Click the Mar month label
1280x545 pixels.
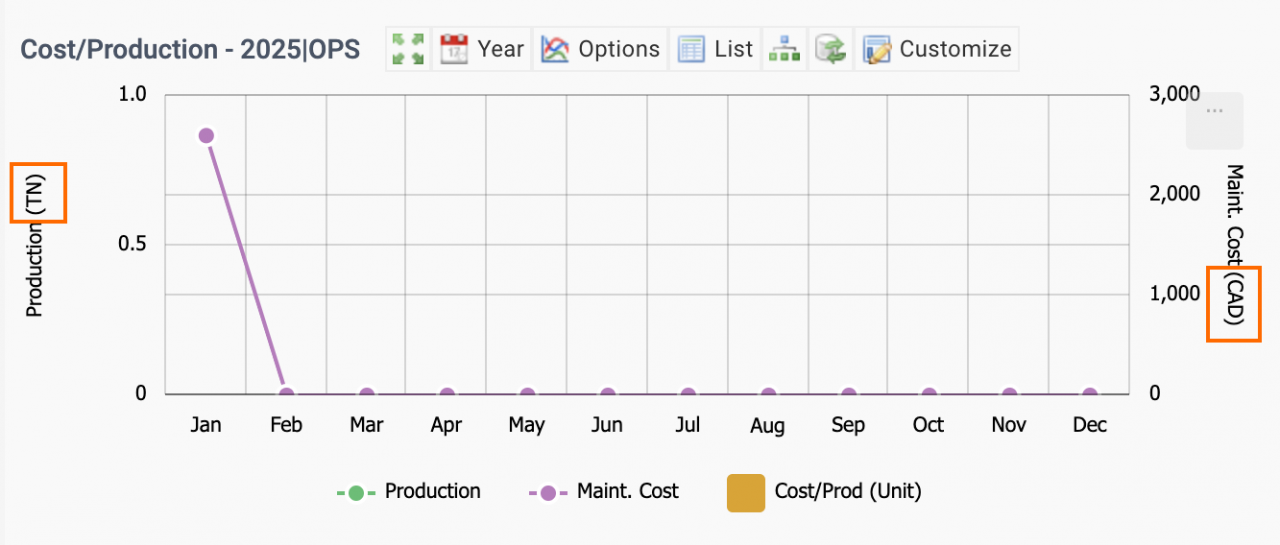[x=367, y=425]
